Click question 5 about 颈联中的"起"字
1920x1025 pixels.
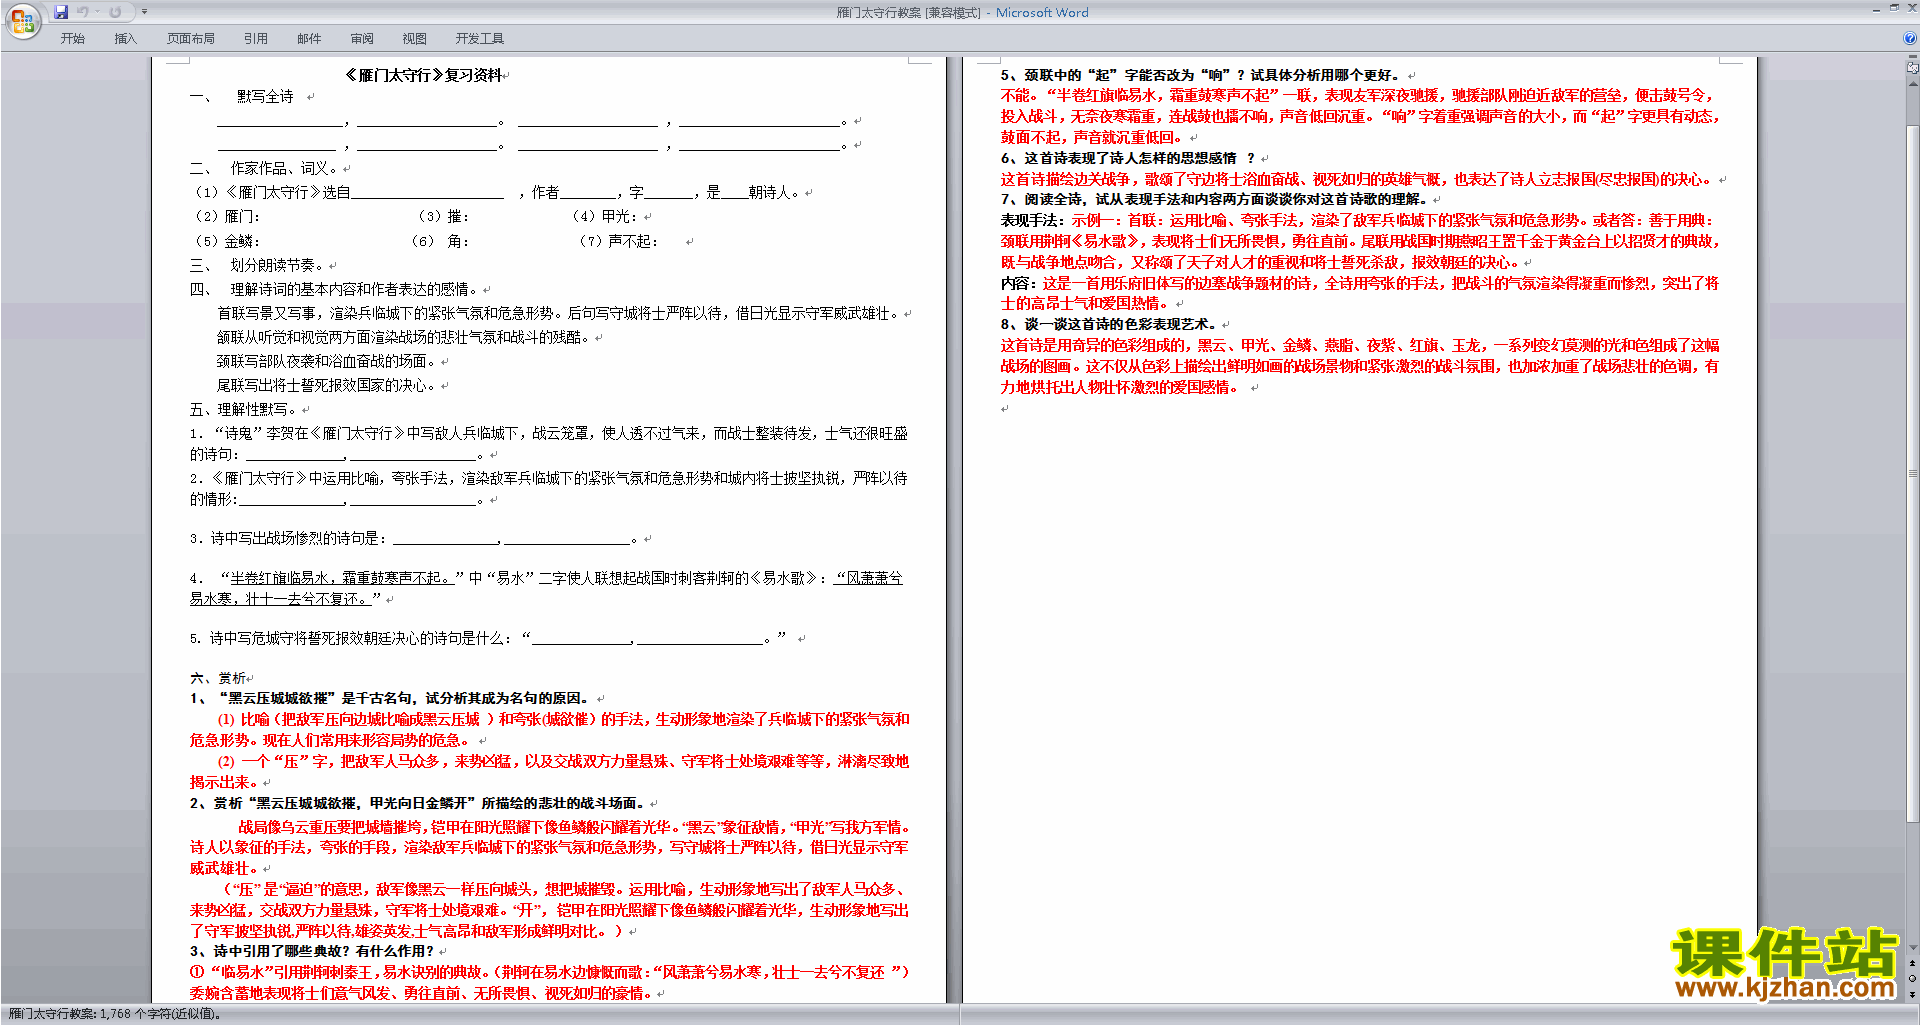[1201, 75]
